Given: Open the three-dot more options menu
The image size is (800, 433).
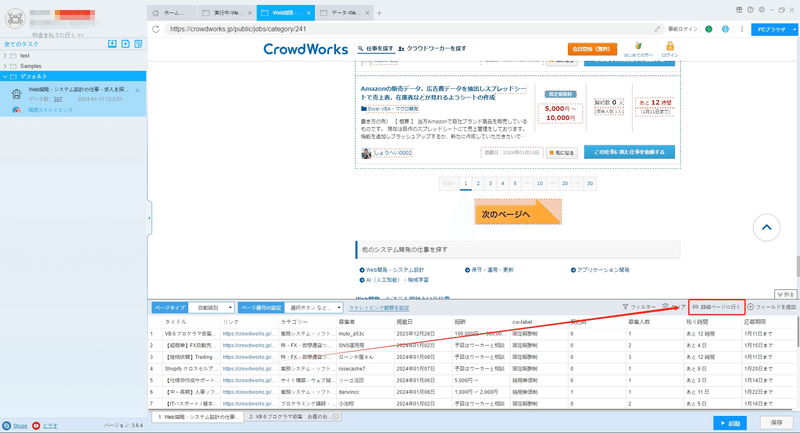Looking at the screenshot, I should coord(742,29).
